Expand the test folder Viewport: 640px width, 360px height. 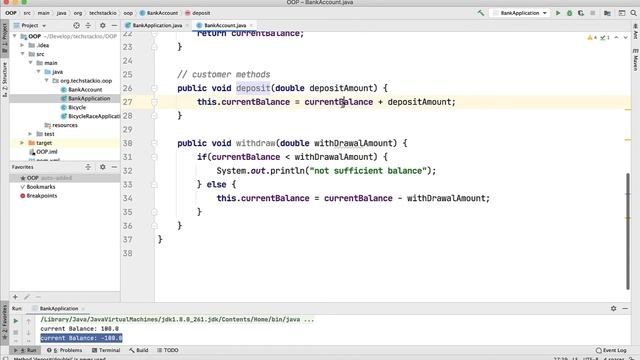coord(30,134)
